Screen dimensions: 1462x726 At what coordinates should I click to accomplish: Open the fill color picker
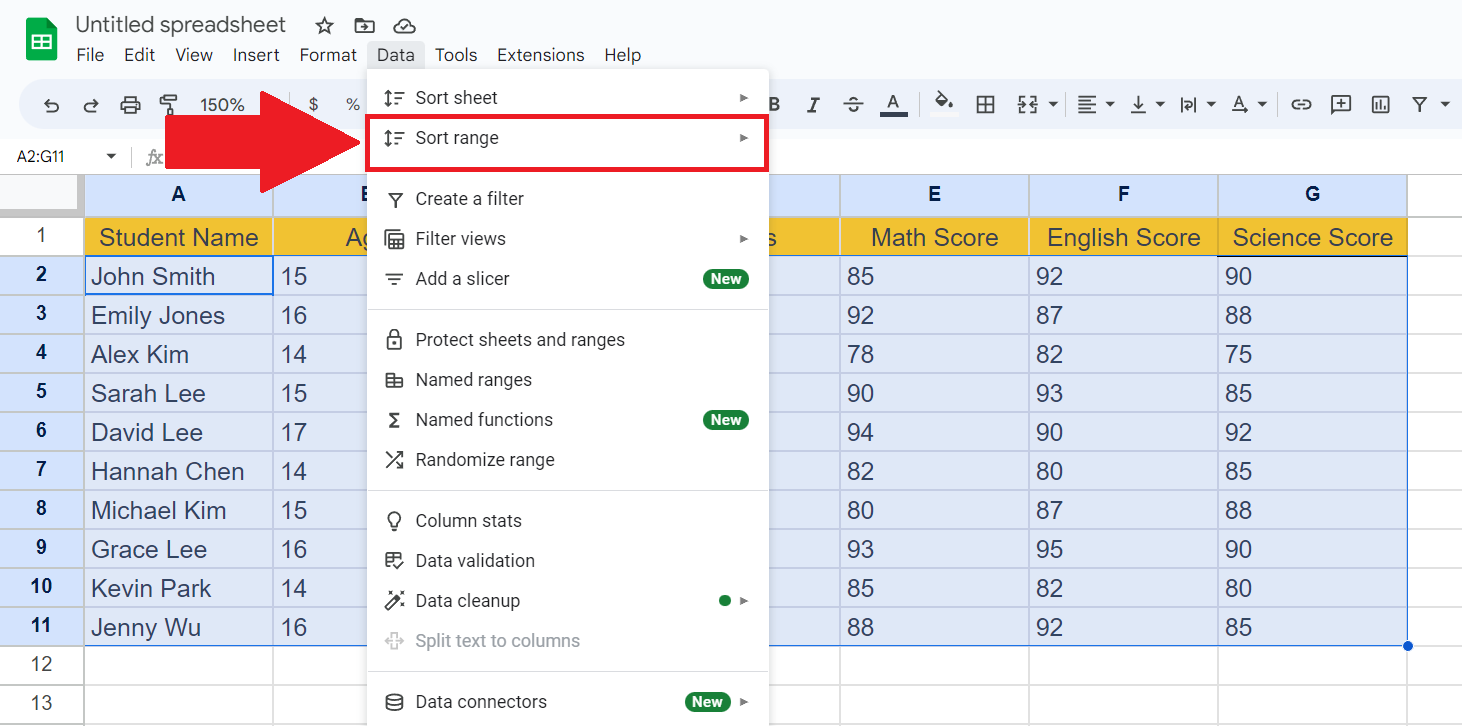[x=943, y=104]
